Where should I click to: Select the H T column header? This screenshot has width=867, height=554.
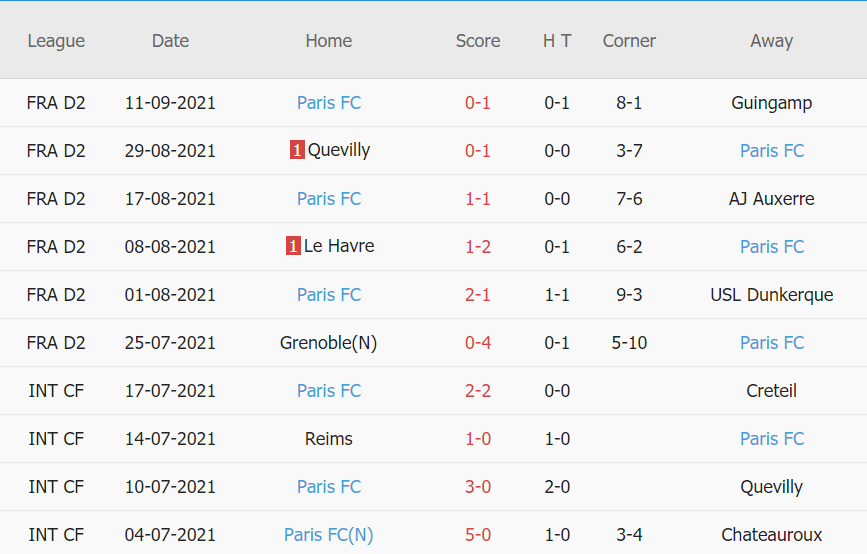pos(557,41)
